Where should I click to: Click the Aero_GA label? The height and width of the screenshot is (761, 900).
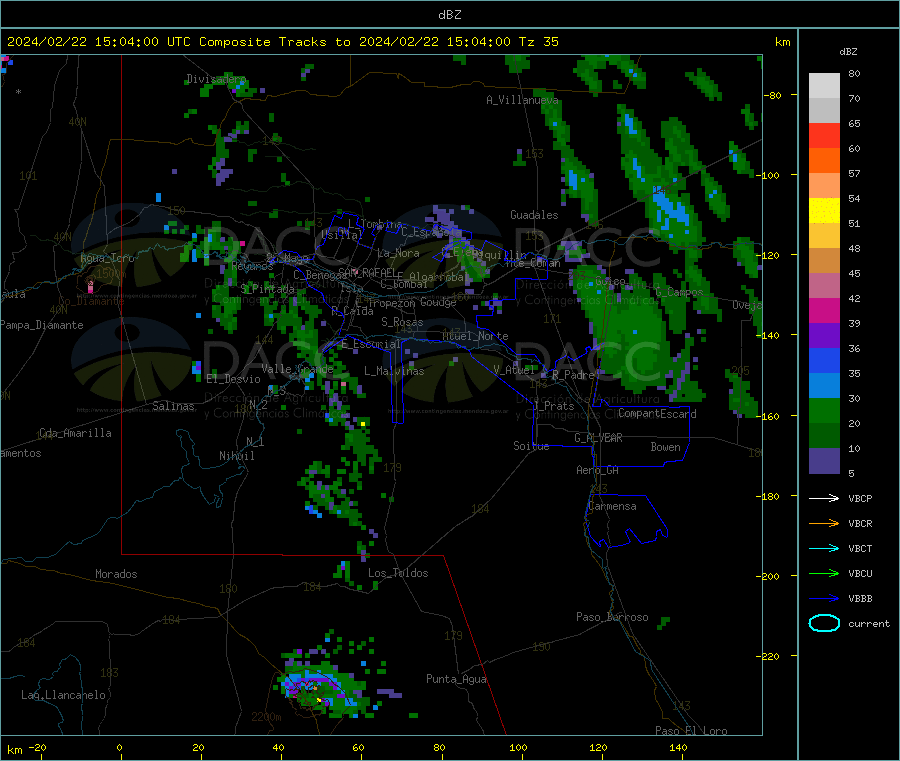click(598, 471)
